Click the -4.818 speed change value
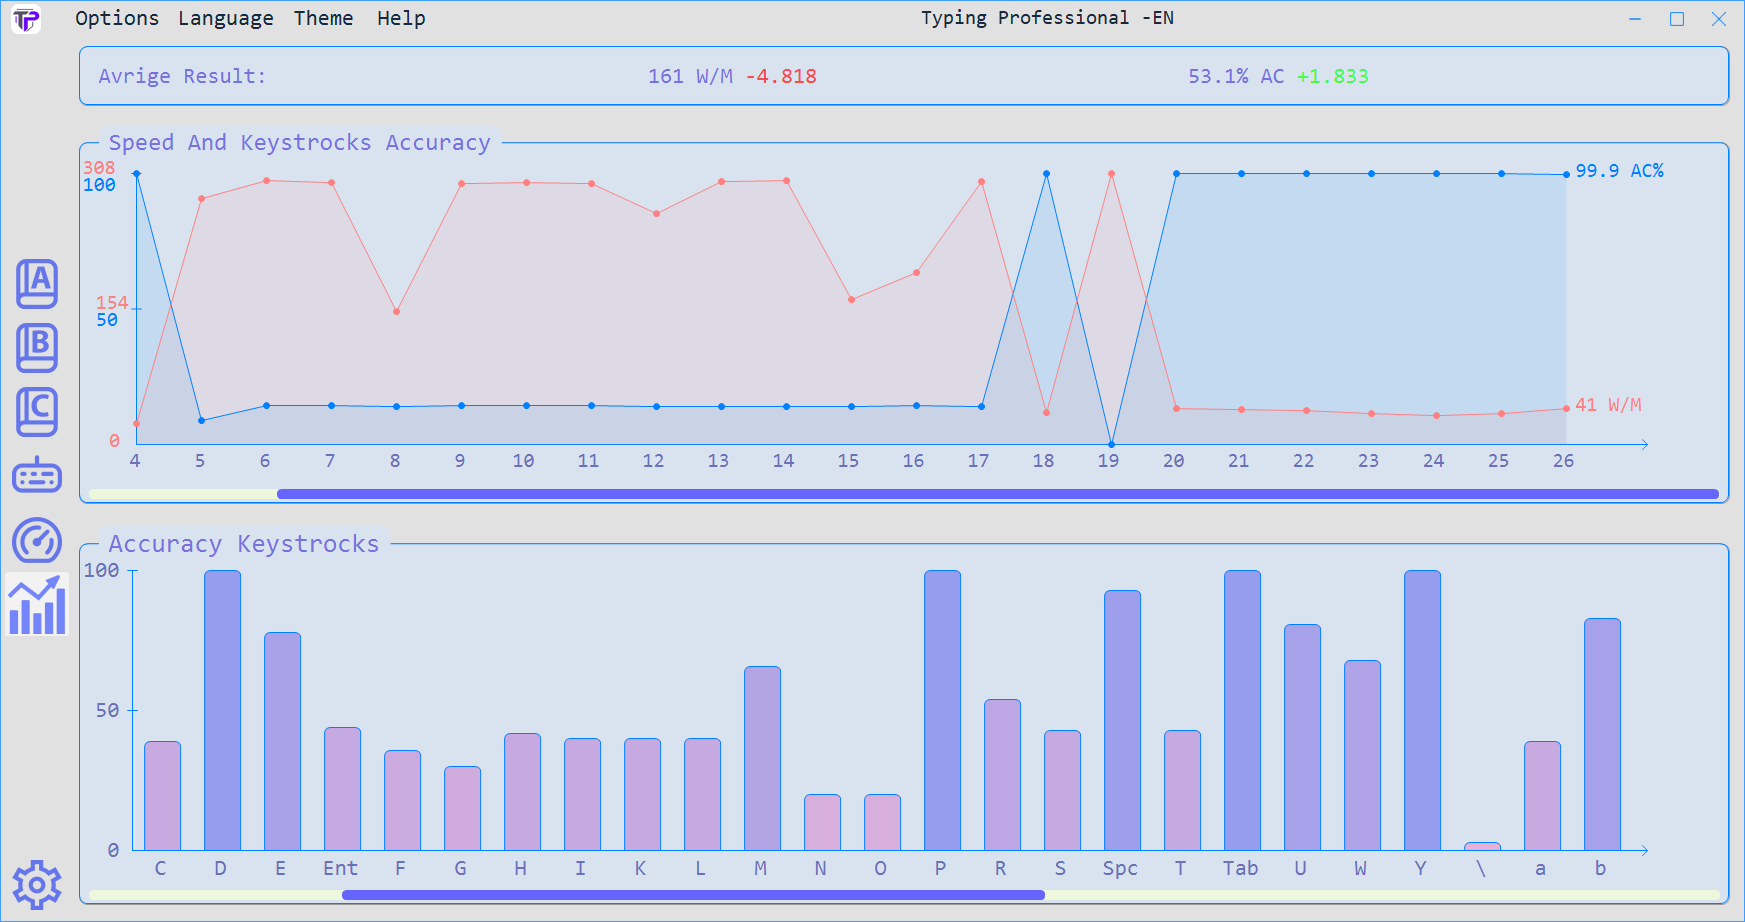Screen dimensions: 1745x922 pyautogui.click(x=781, y=76)
